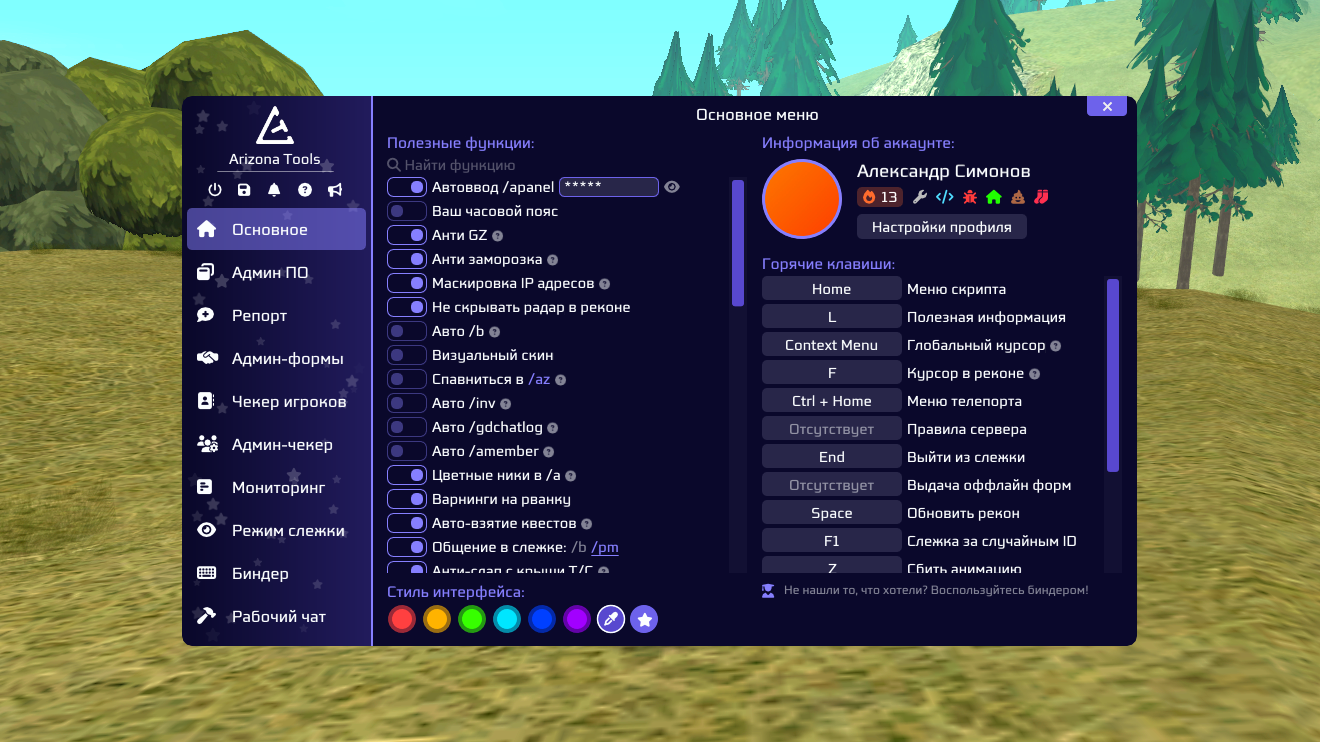
Task: Click the question mark help icon in sidebar
Action: pos(305,190)
